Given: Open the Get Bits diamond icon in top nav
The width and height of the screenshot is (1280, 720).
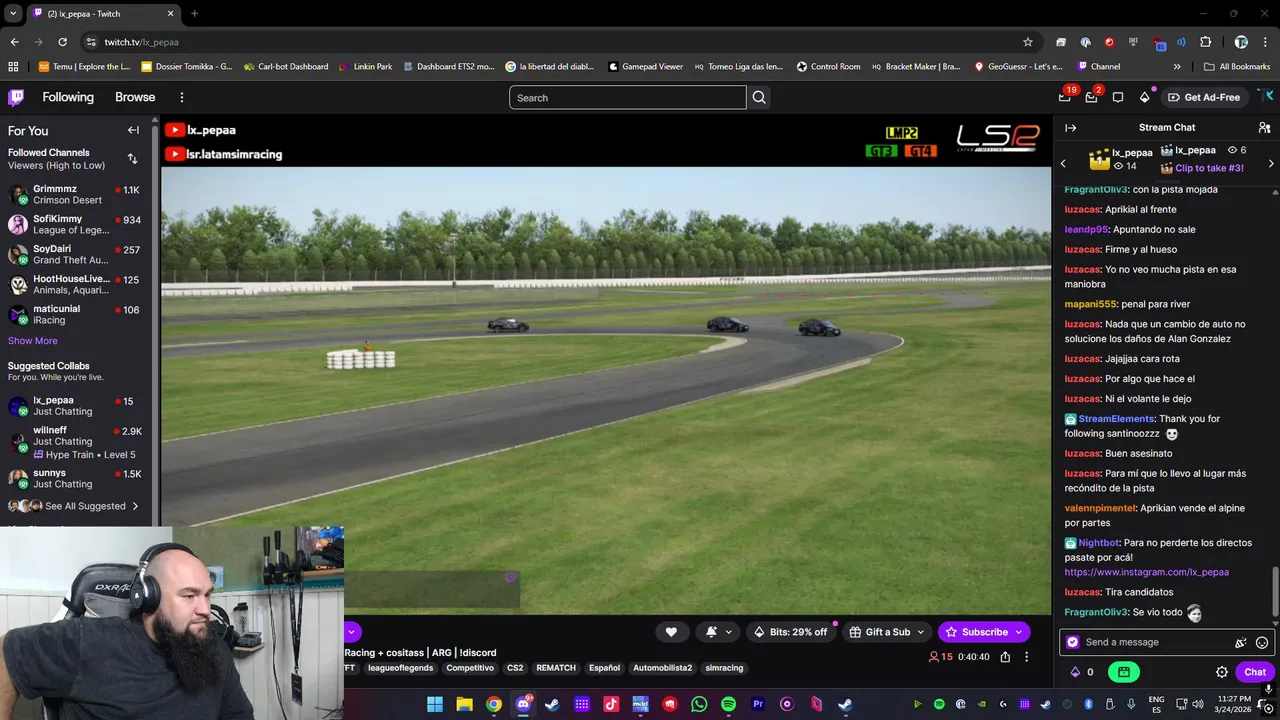Looking at the screenshot, I should click(x=1144, y=97).
